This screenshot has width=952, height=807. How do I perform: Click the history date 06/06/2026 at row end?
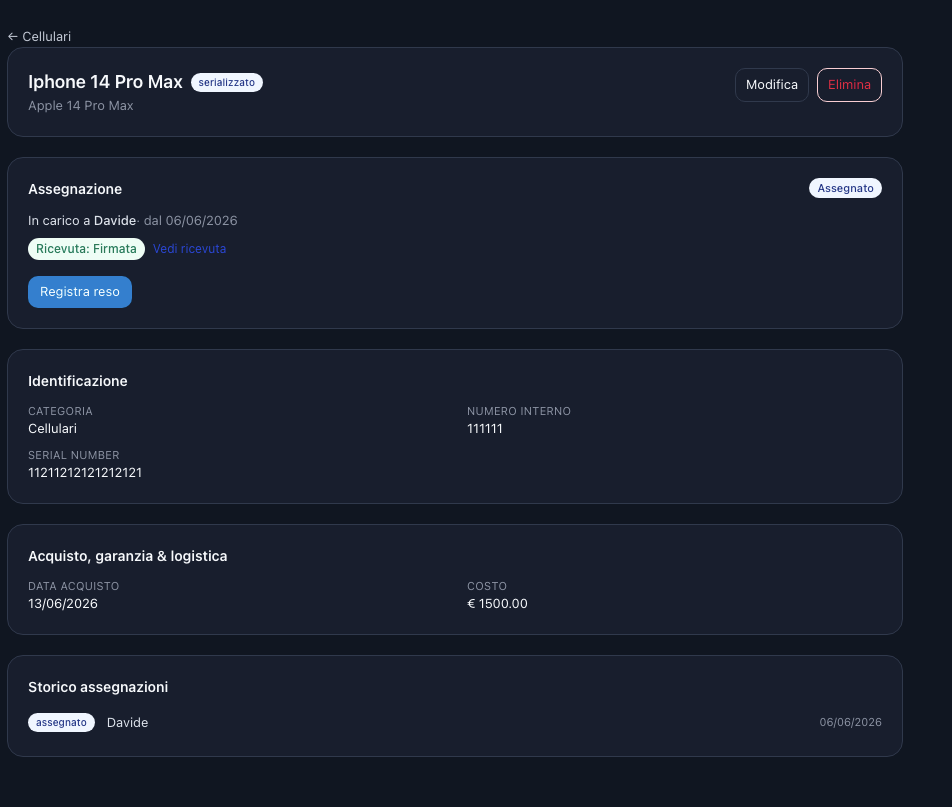point(850,723)
